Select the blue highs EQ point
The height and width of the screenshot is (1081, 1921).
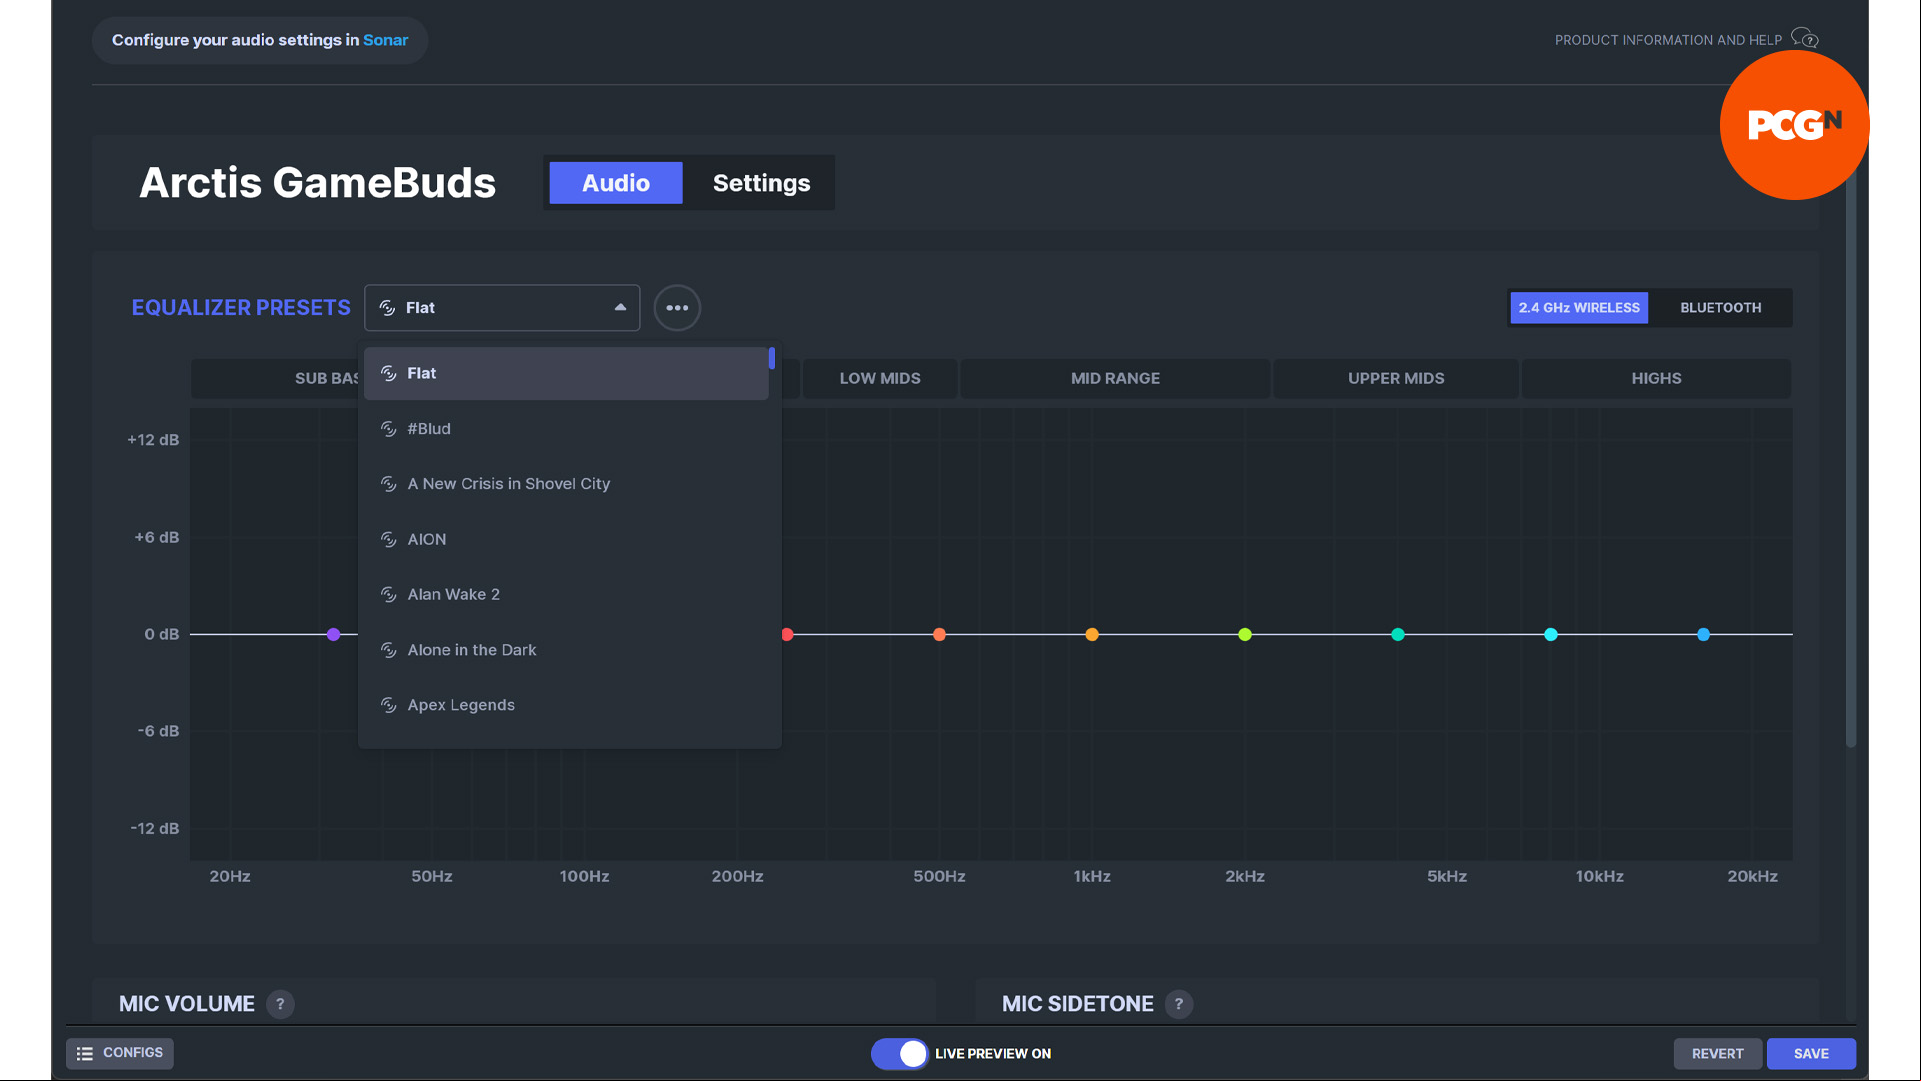click(x=1704, y=635)
